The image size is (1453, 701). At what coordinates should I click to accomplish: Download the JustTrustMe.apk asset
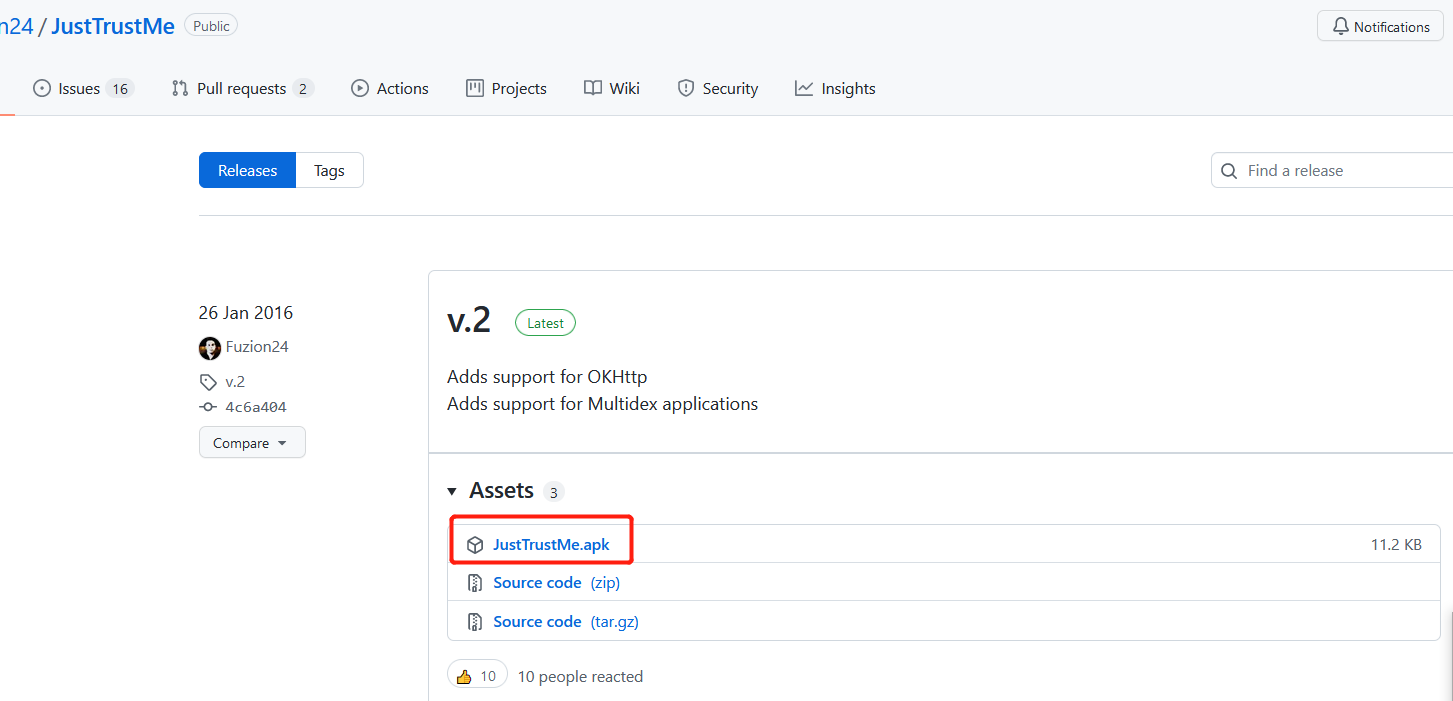pos(550,544)
